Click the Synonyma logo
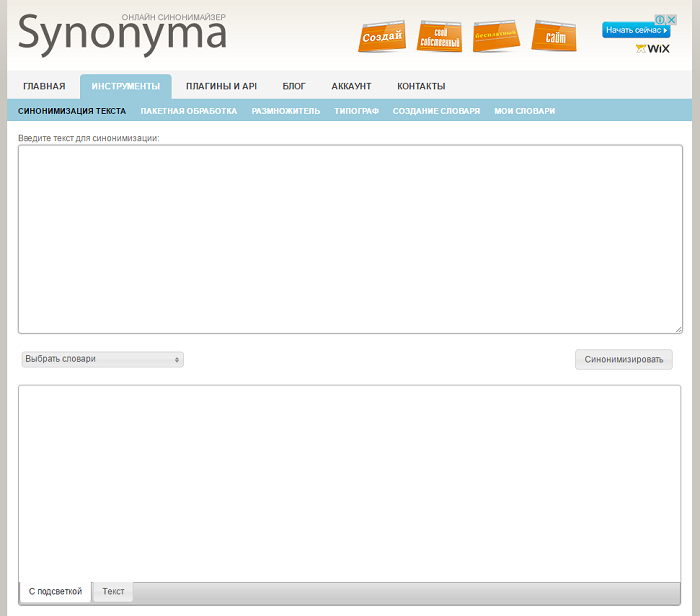Screen dimensions: 700x616 coord(122,33)
